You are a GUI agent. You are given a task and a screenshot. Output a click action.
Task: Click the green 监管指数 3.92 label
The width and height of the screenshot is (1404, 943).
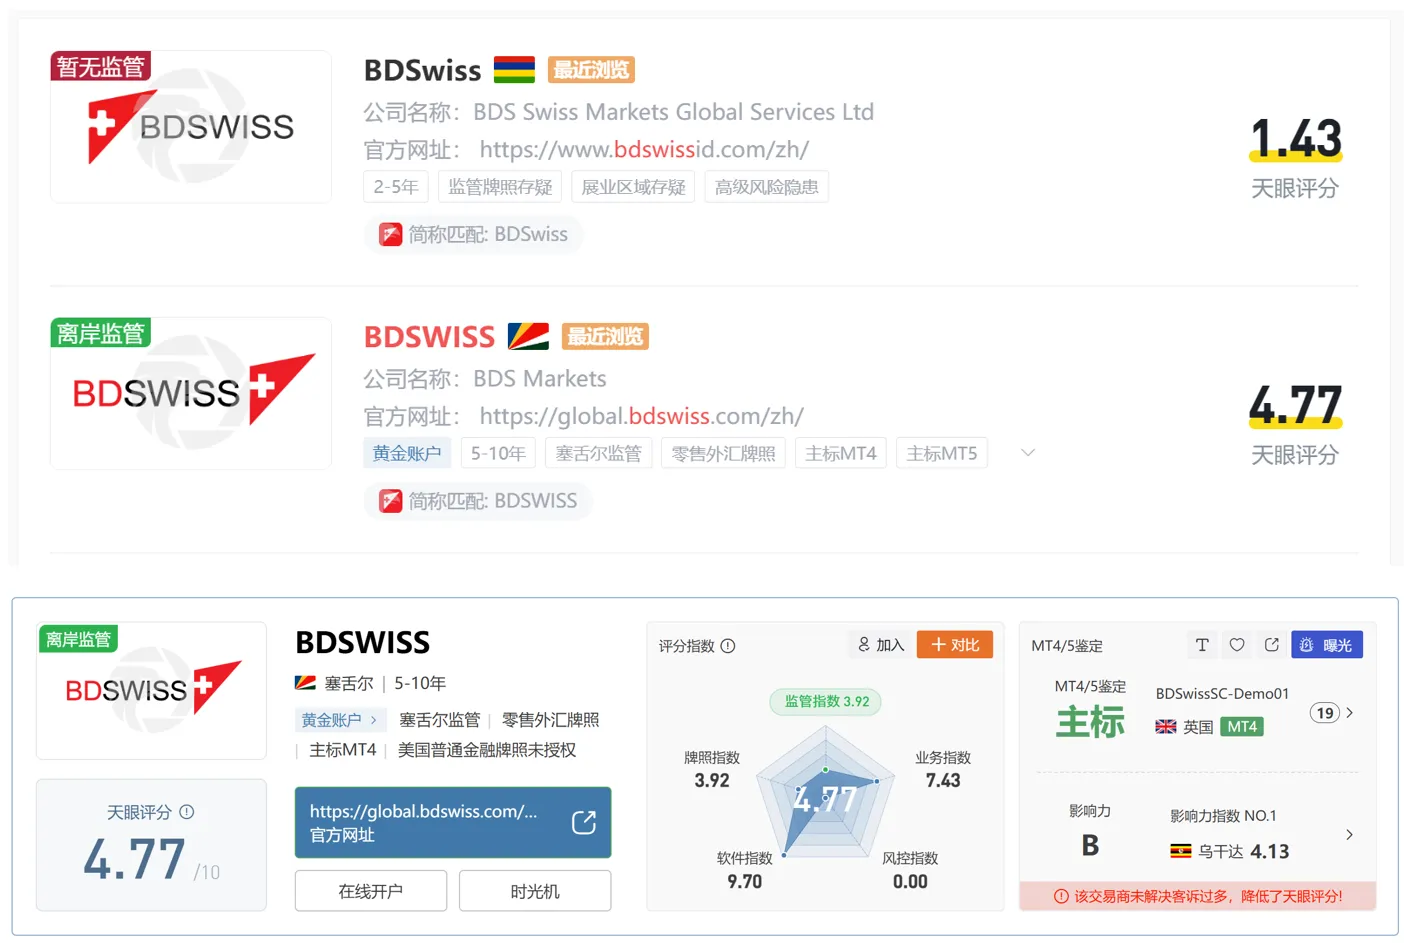[x=826, y=702]
